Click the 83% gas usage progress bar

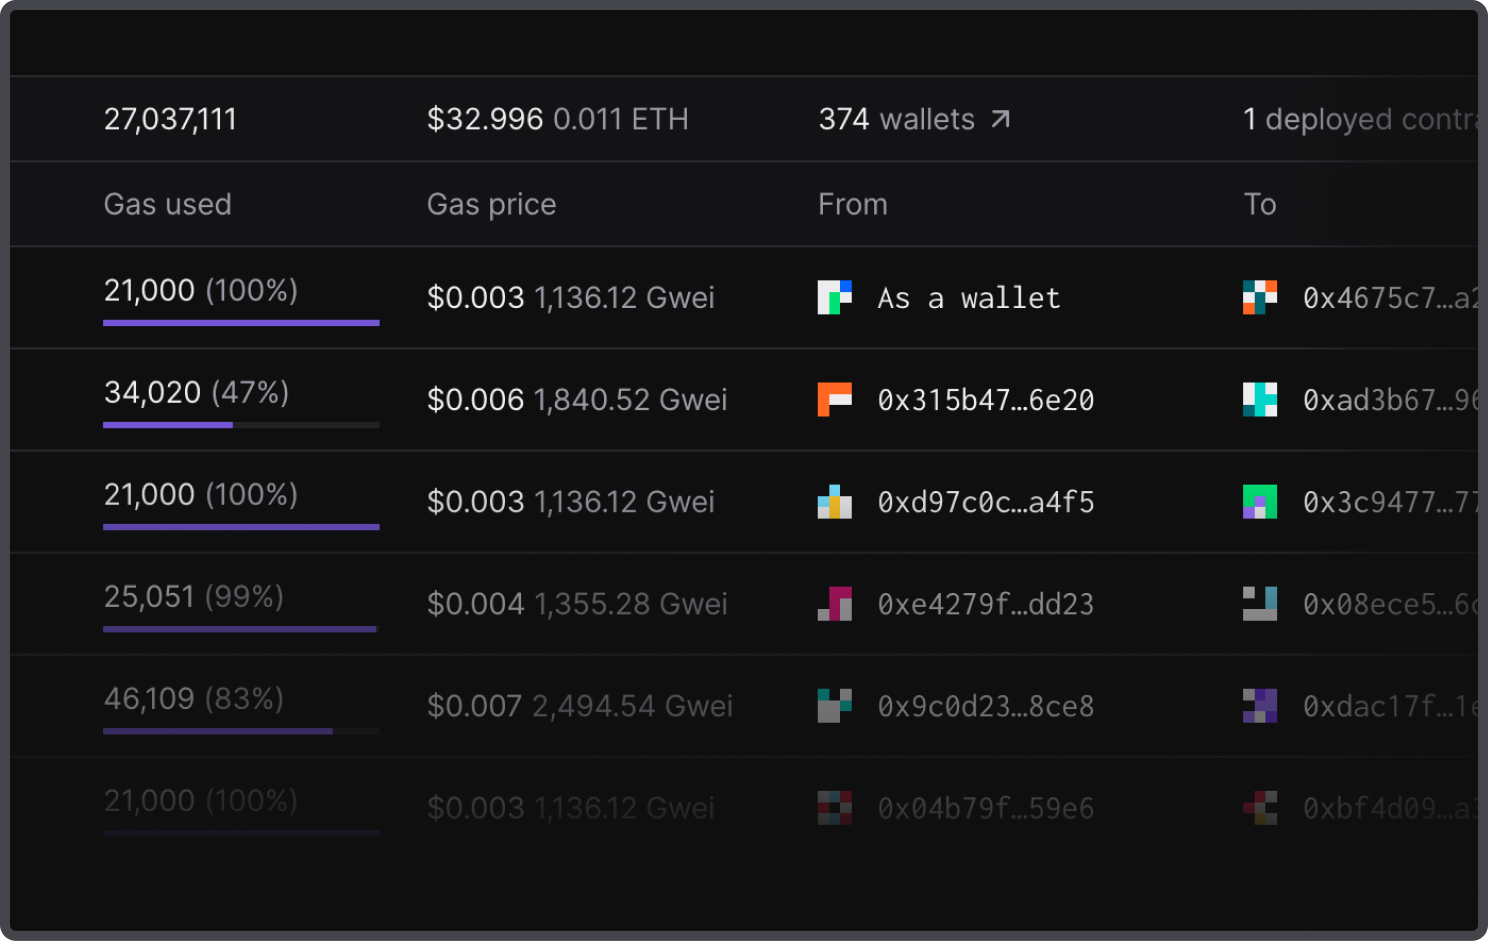click(x=241, y=731)
